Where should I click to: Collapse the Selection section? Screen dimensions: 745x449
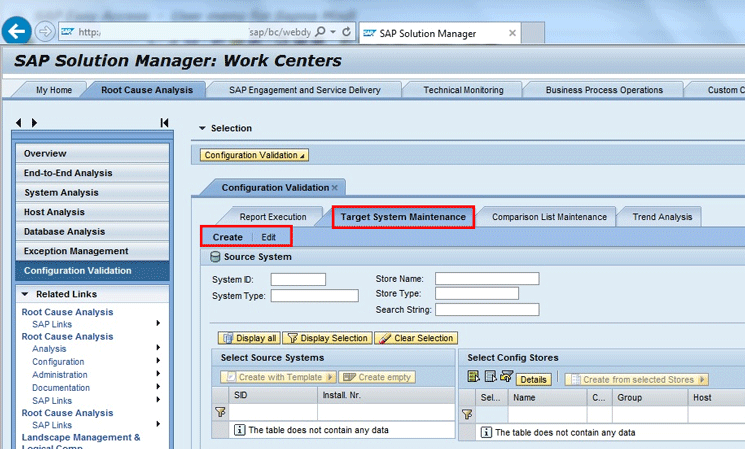point(202,128)
